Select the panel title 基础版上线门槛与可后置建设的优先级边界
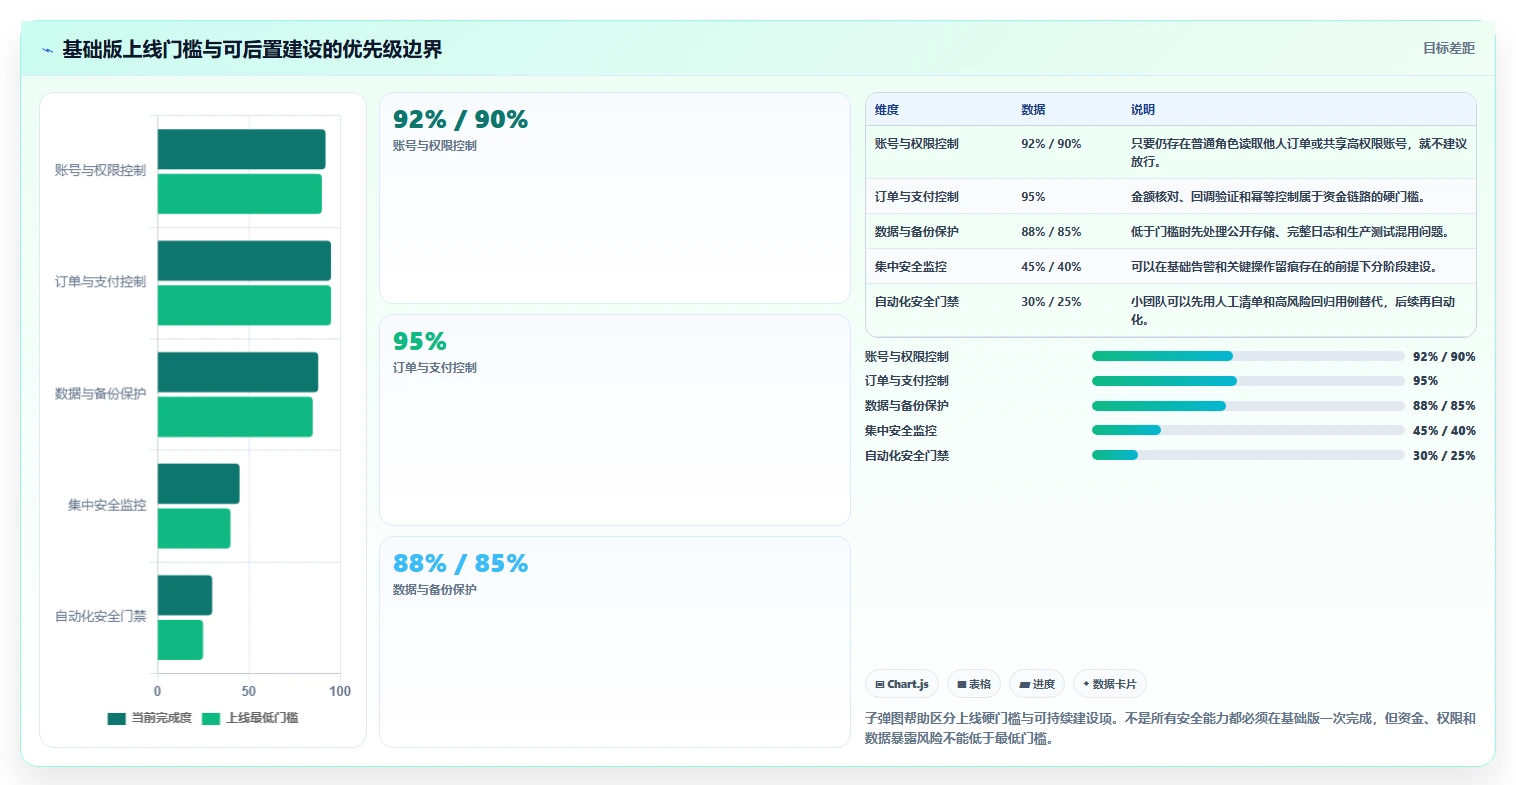This screenshot has width=1516, height=785. point(252,49)
